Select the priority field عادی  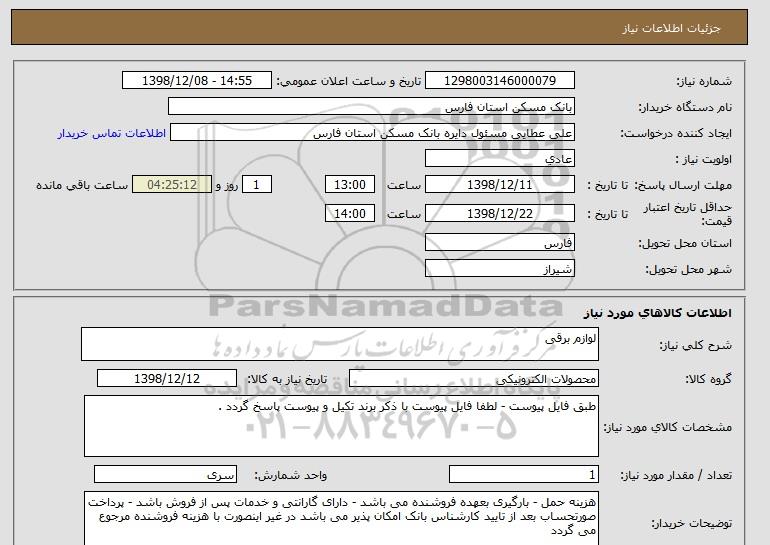click(499, 159)
